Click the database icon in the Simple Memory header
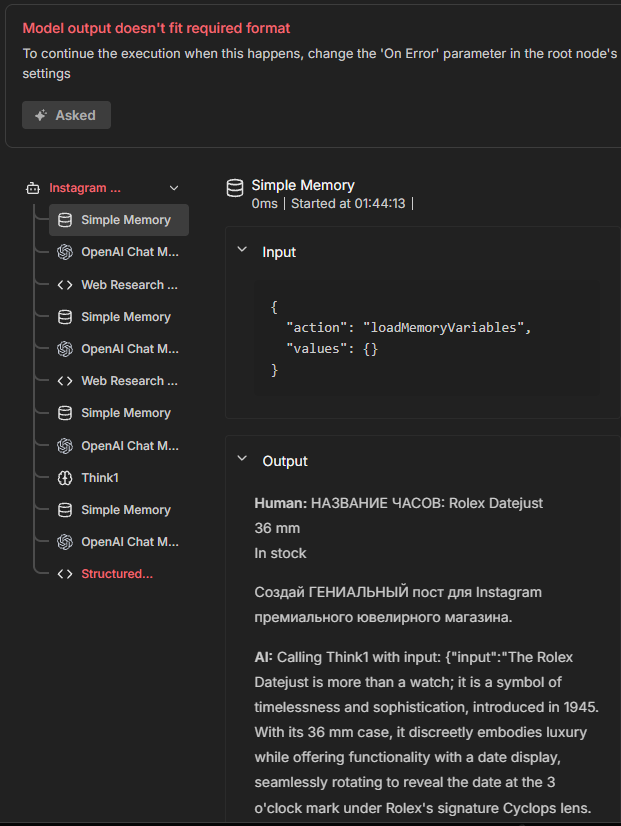The width and height of the screenshot is (621, 826). [x=235, y=187]
